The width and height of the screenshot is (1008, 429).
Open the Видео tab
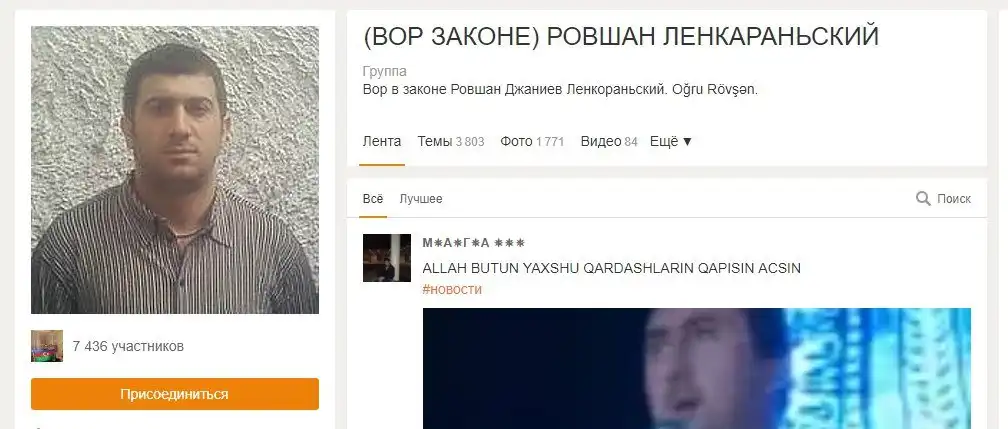pos(609,141)
